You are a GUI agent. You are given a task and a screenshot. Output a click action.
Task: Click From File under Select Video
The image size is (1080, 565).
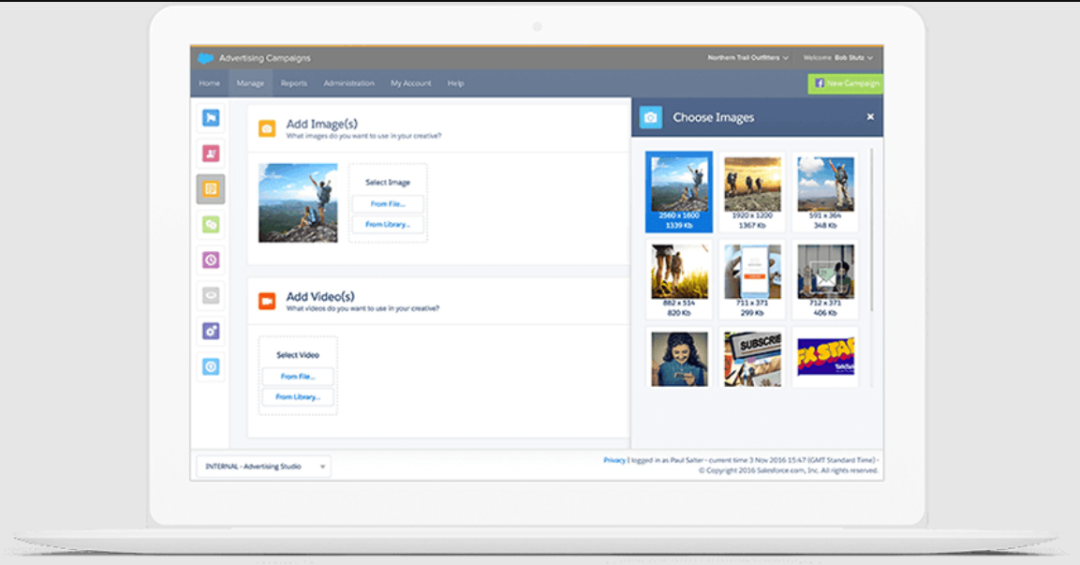coord(297,377)
